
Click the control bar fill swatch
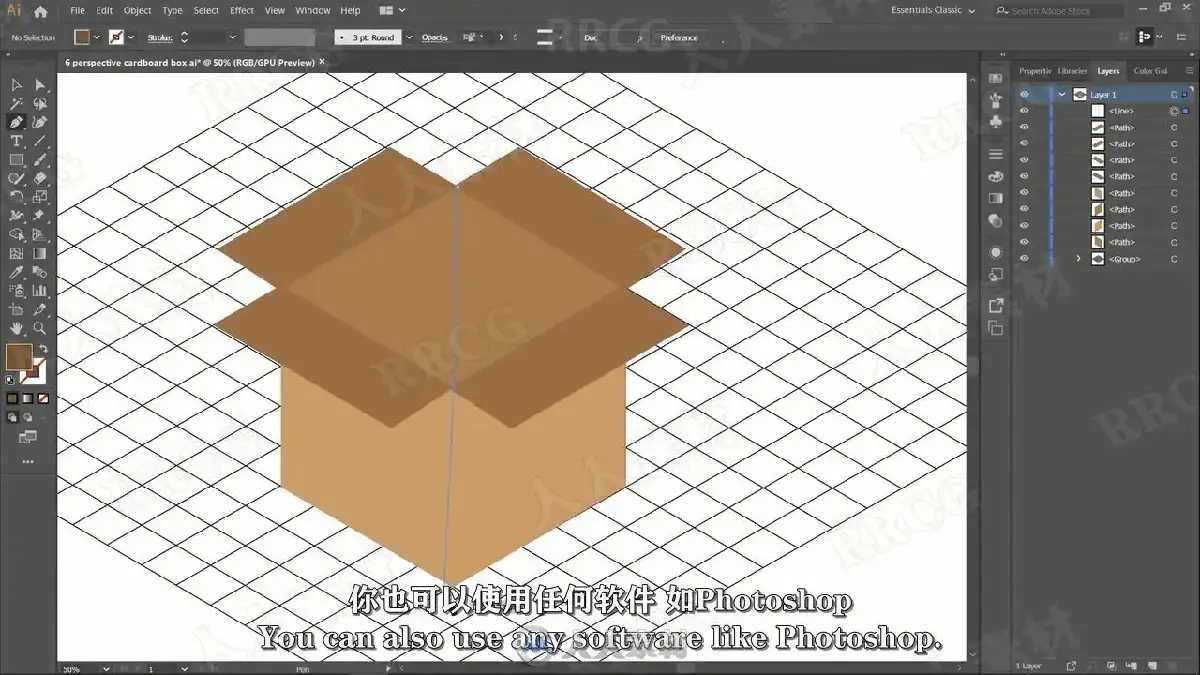click(82, 37)
